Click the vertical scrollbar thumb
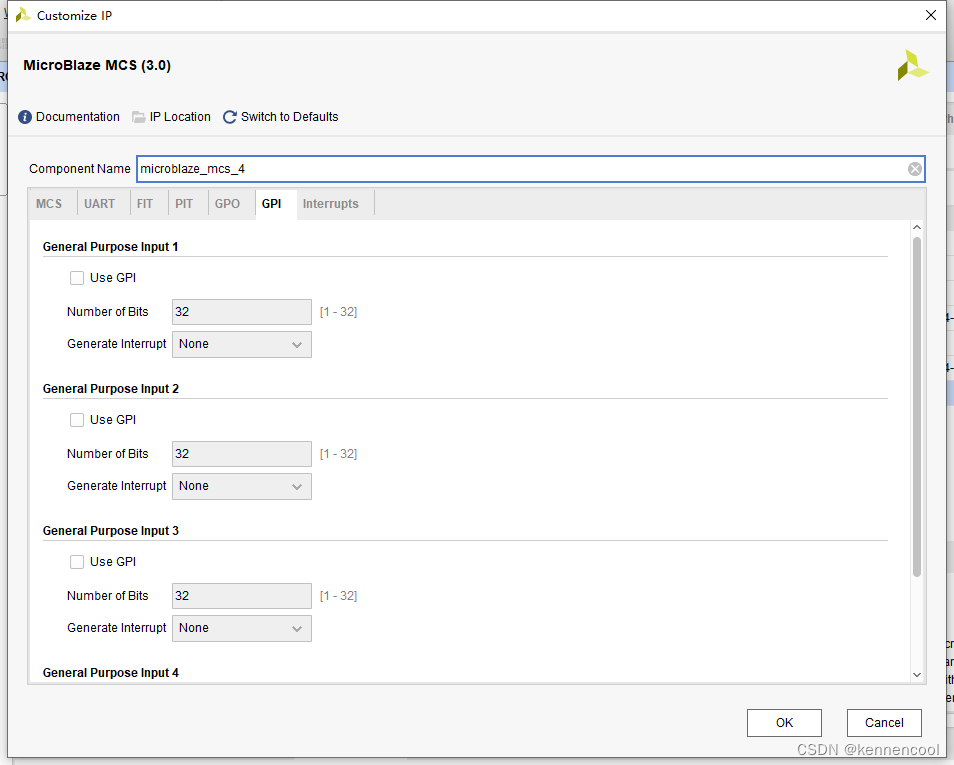 pos(917,407)
